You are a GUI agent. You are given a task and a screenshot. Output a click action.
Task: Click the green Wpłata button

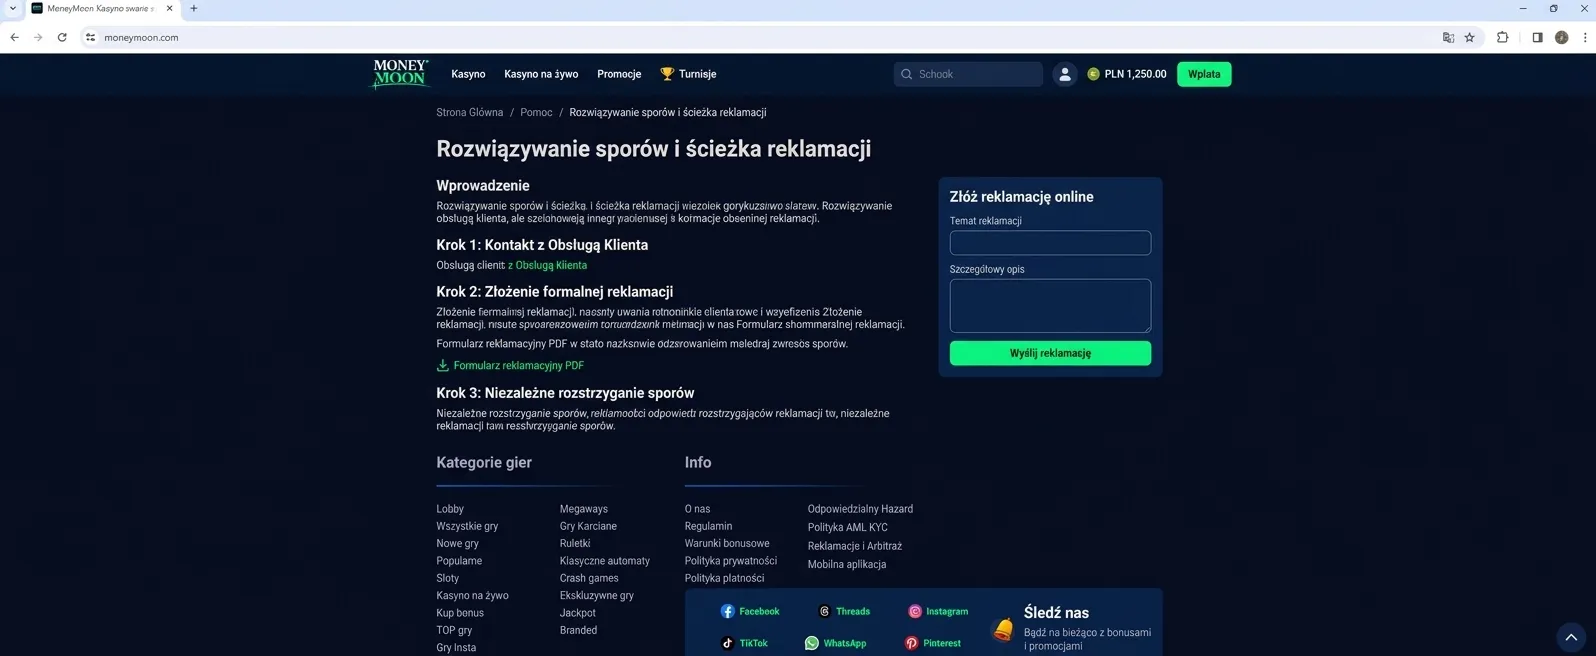click(1204, 74)
